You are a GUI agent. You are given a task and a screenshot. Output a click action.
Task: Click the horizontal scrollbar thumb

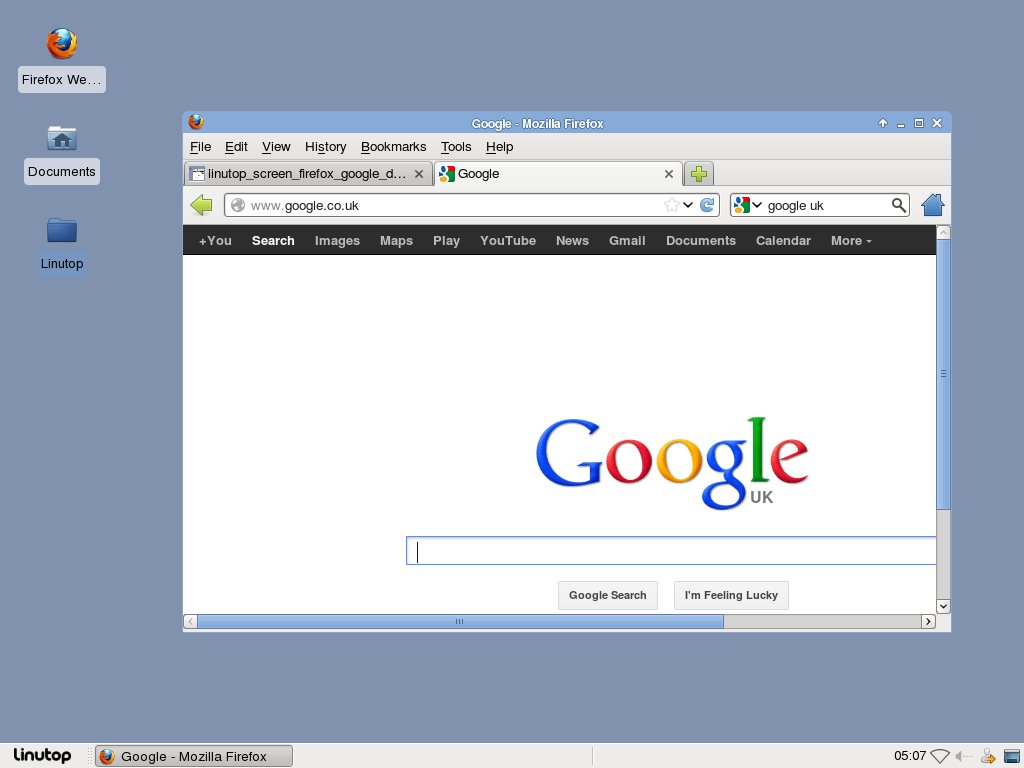click(x=460, y=622)
